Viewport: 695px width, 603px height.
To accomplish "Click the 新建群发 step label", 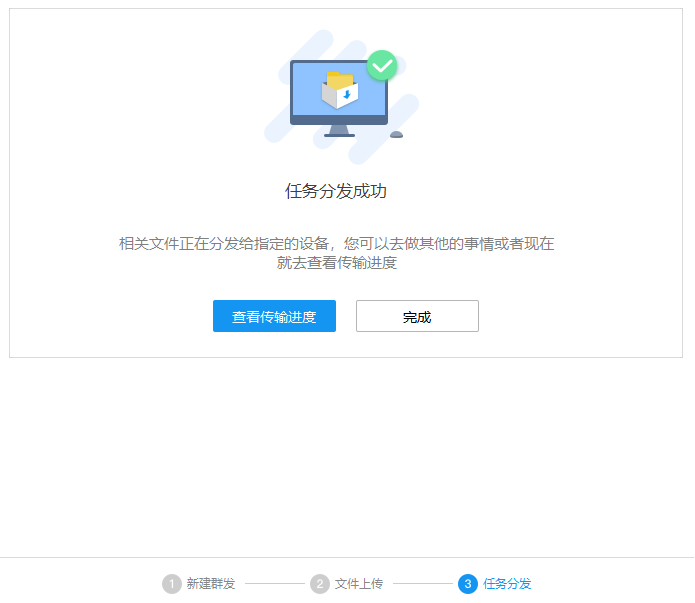I will pyautogui.click(x=211, y=584).
